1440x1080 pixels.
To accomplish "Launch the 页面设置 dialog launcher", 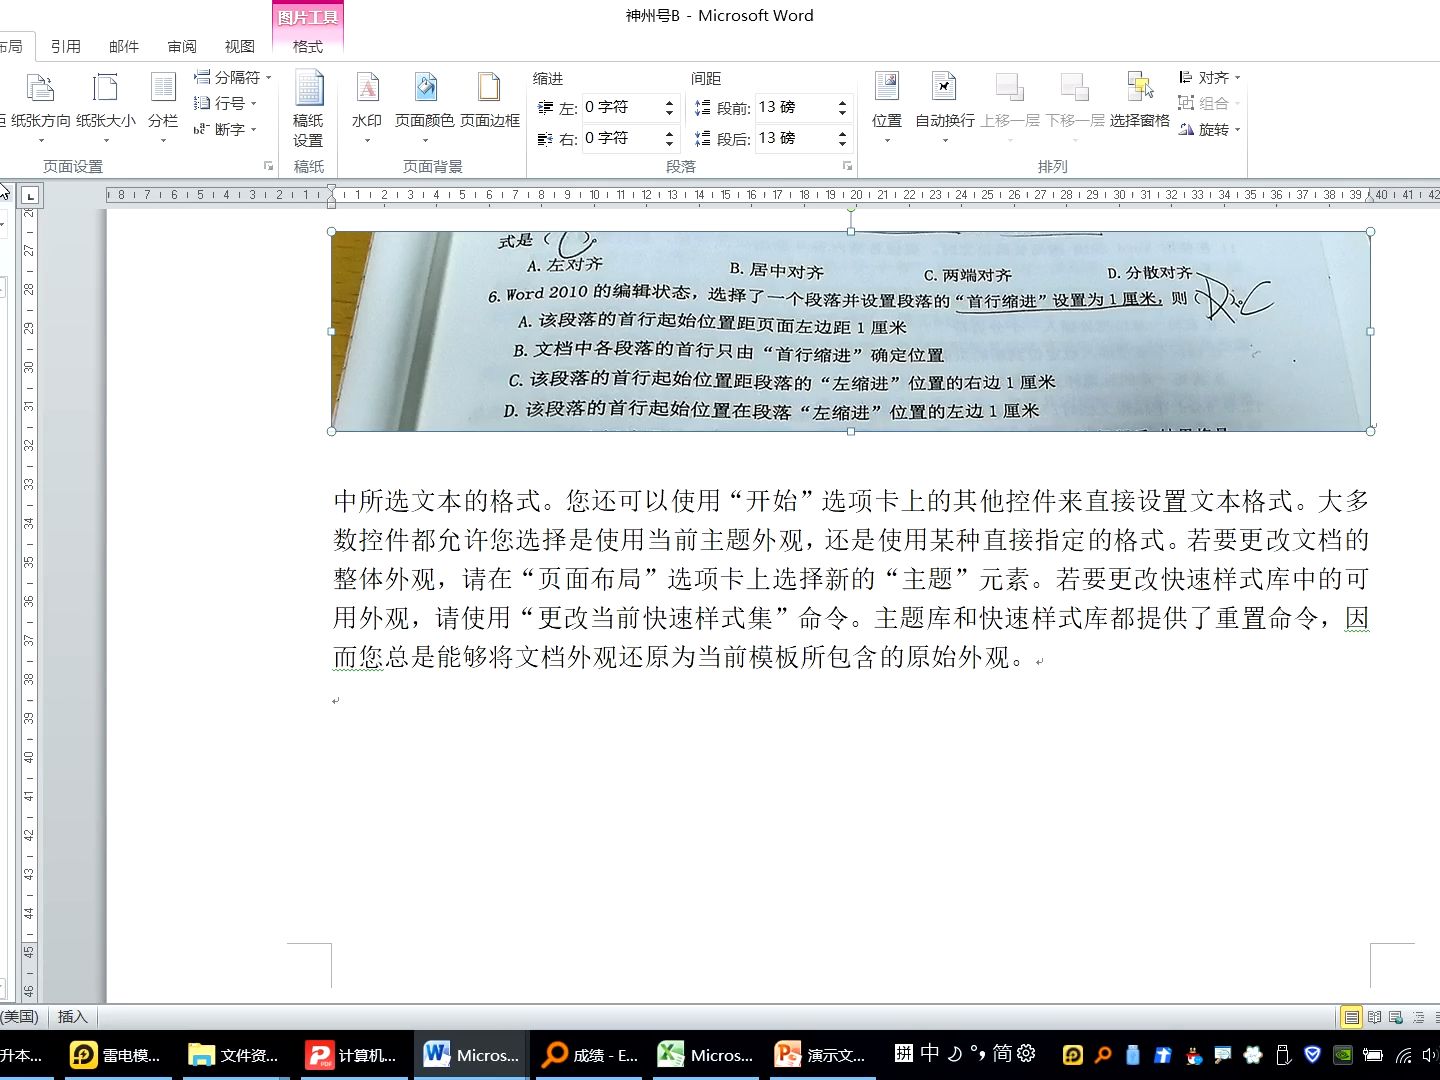I will (268, 166).
